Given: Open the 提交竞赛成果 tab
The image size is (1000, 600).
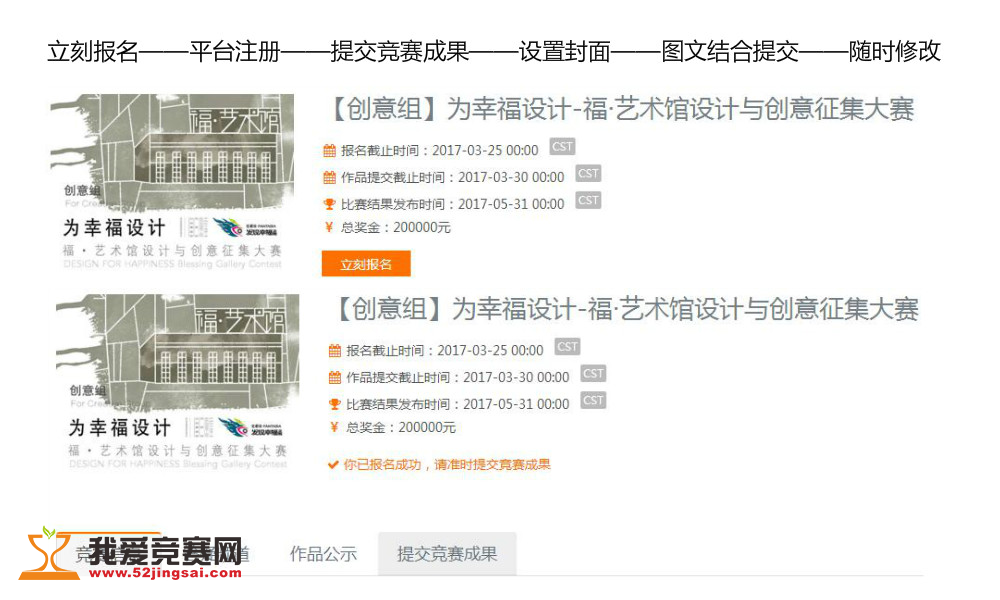Looking at the screenshot, I should point(447,554).
